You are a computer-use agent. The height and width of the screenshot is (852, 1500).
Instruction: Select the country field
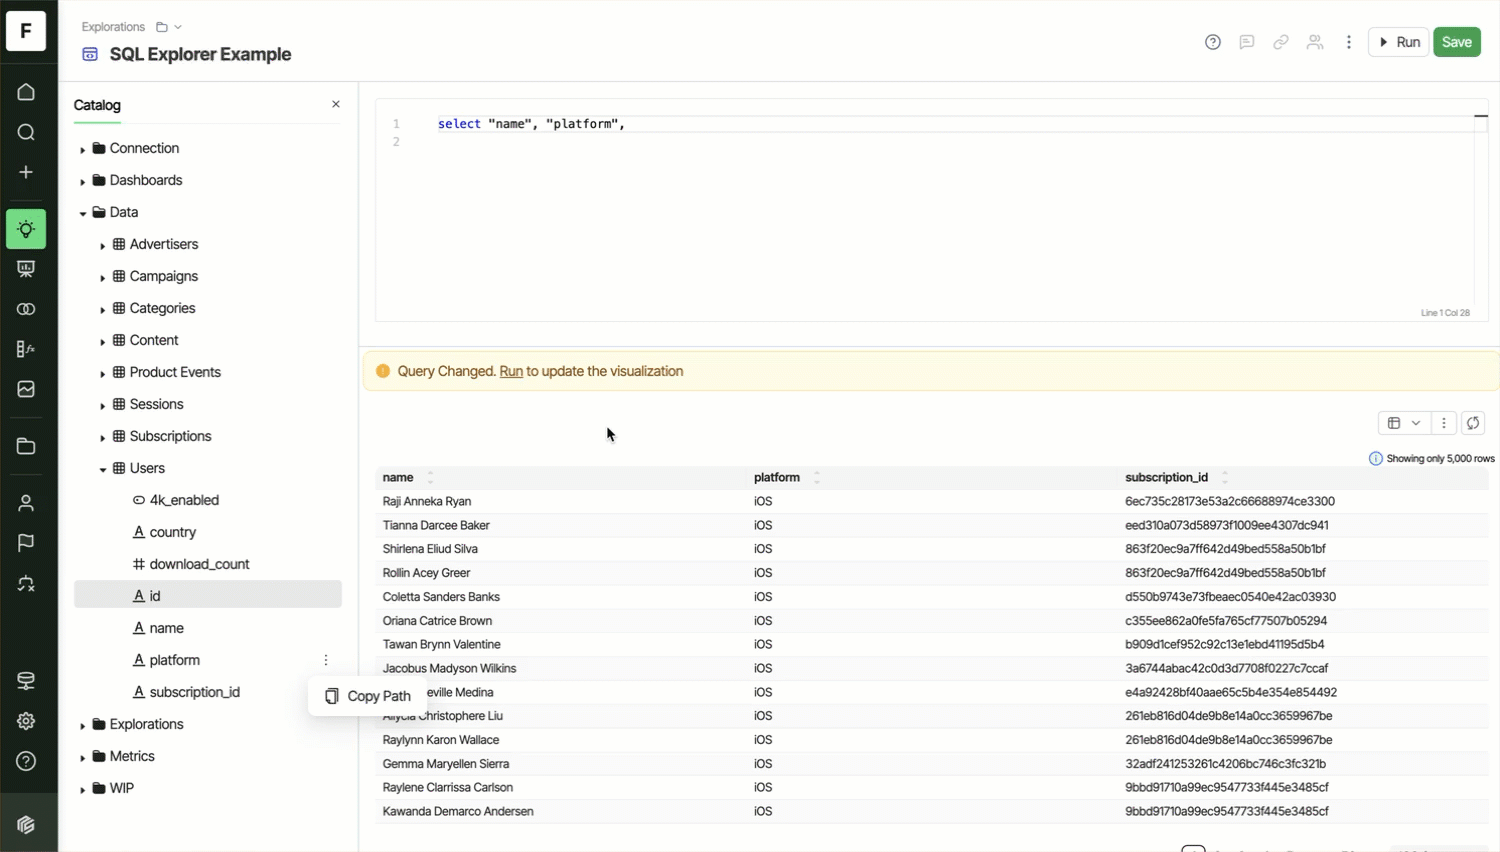point(173,532)
